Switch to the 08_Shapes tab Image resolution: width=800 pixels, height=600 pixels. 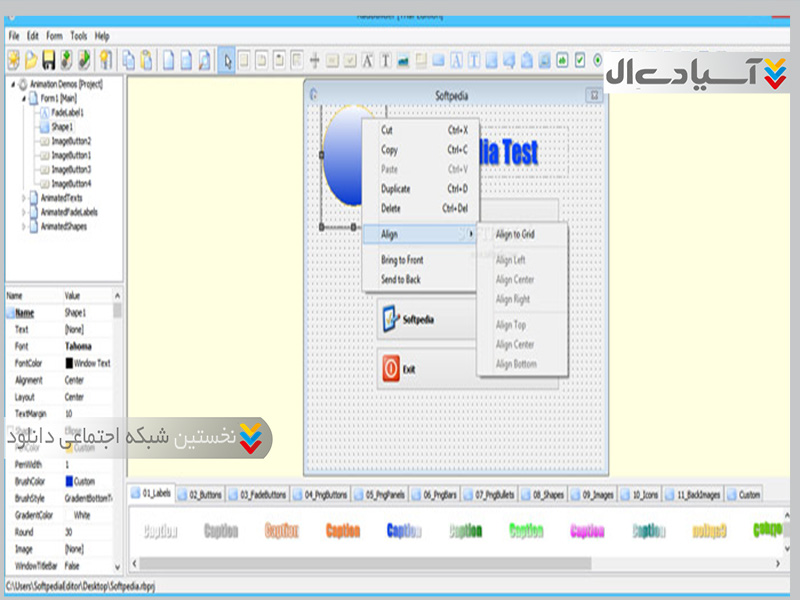[x=543, y=494]
